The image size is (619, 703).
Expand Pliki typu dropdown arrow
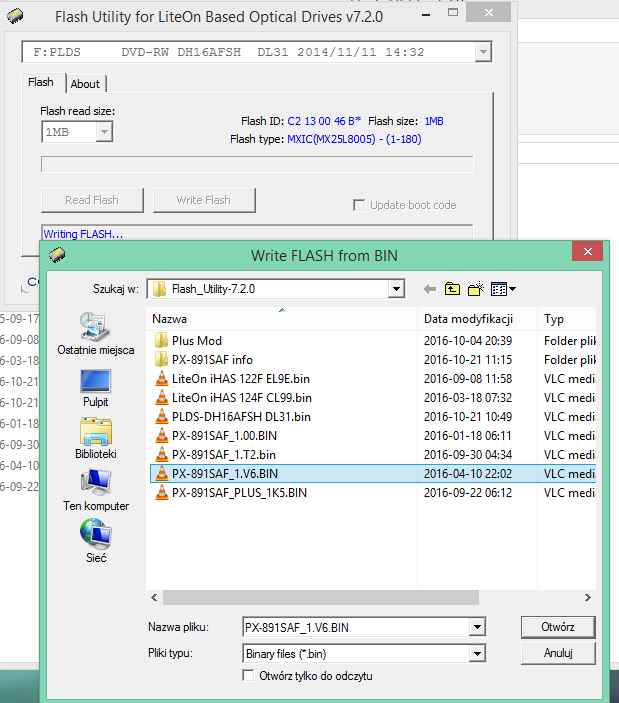(477, 654)
